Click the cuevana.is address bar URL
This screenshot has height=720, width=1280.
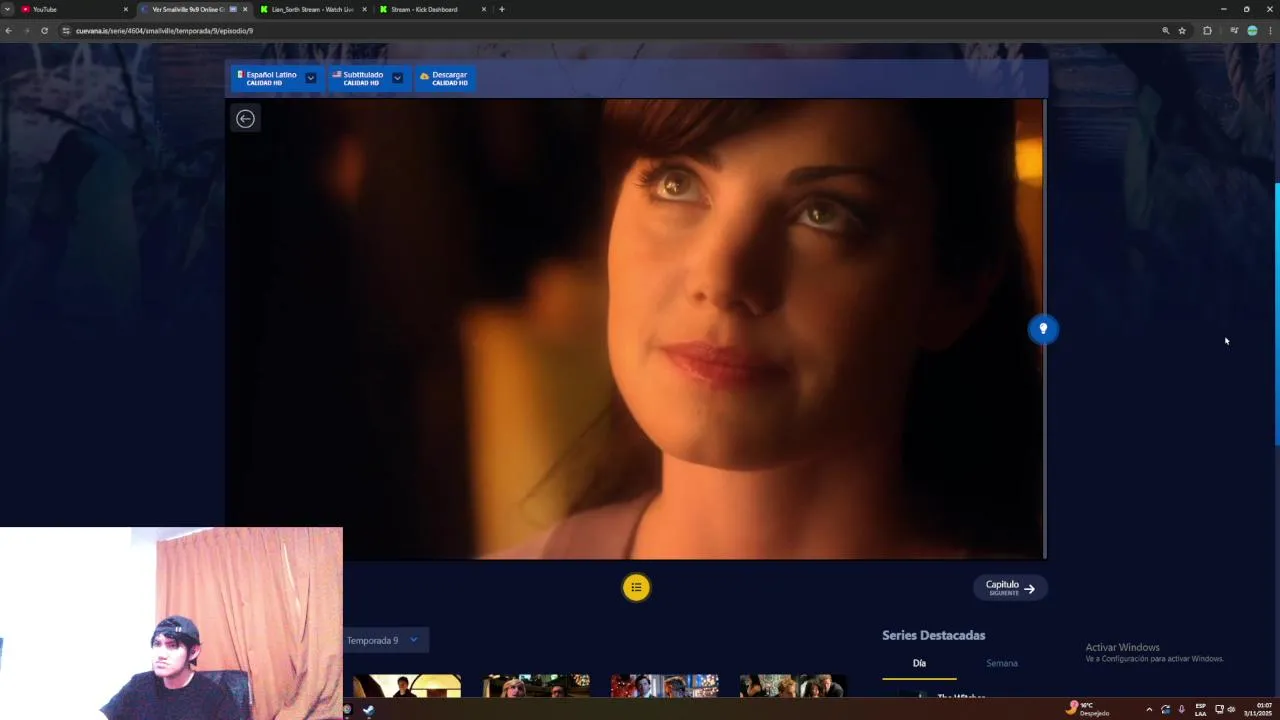pyautogui.click(x=164, y=31)
